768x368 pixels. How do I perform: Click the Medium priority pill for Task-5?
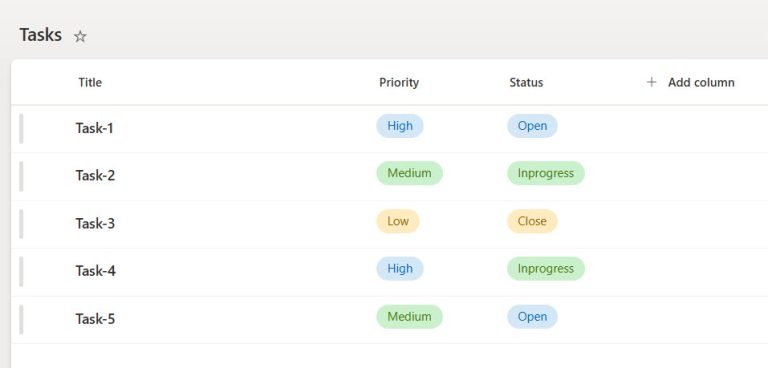point(409,317)
